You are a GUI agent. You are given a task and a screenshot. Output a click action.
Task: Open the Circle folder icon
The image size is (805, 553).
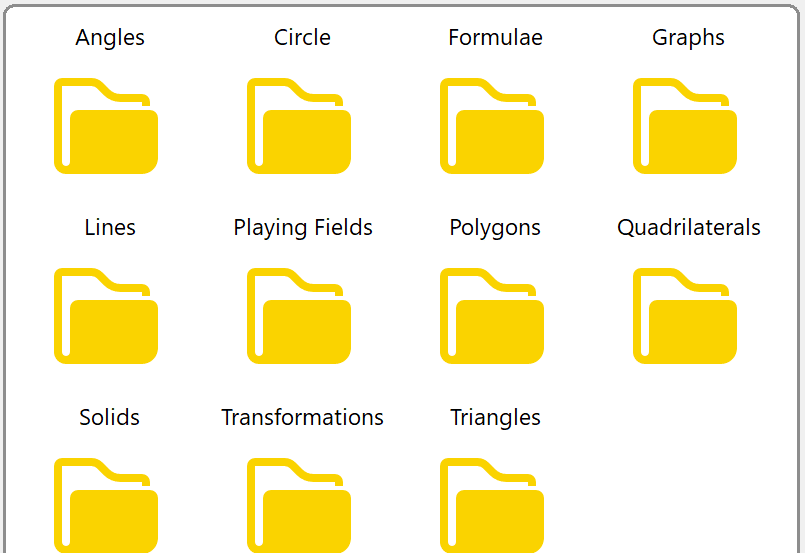[x=299, y=126]
